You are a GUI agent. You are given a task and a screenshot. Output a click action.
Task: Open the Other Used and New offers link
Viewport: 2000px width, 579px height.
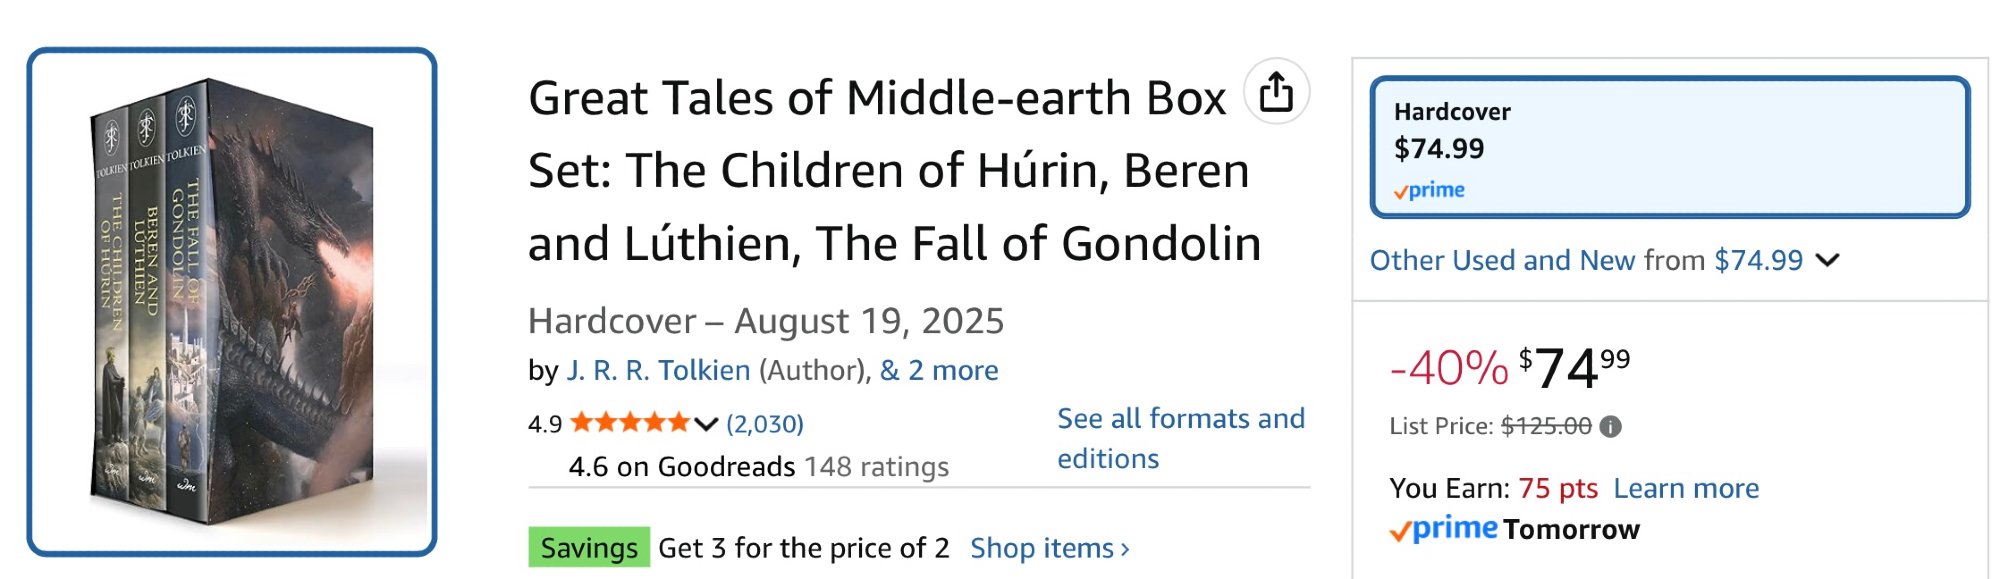[x=1586, y=261]
